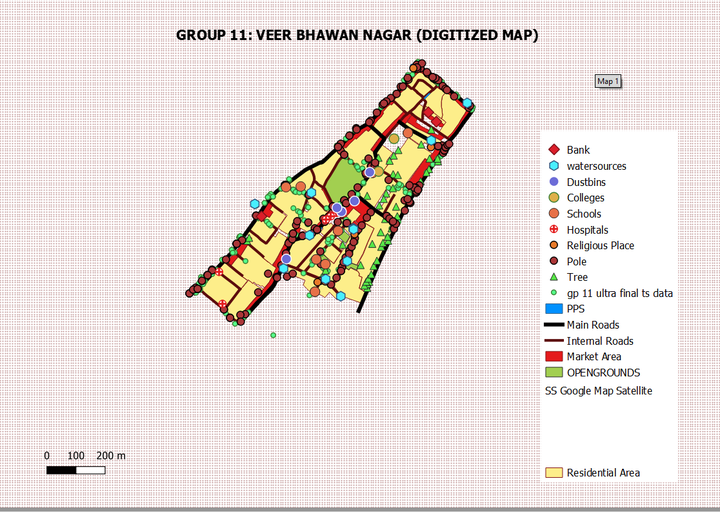Viewport: 720px width, 512px height.
Task: Click the red Market Area swatch
Action: (x=553, y=356)
